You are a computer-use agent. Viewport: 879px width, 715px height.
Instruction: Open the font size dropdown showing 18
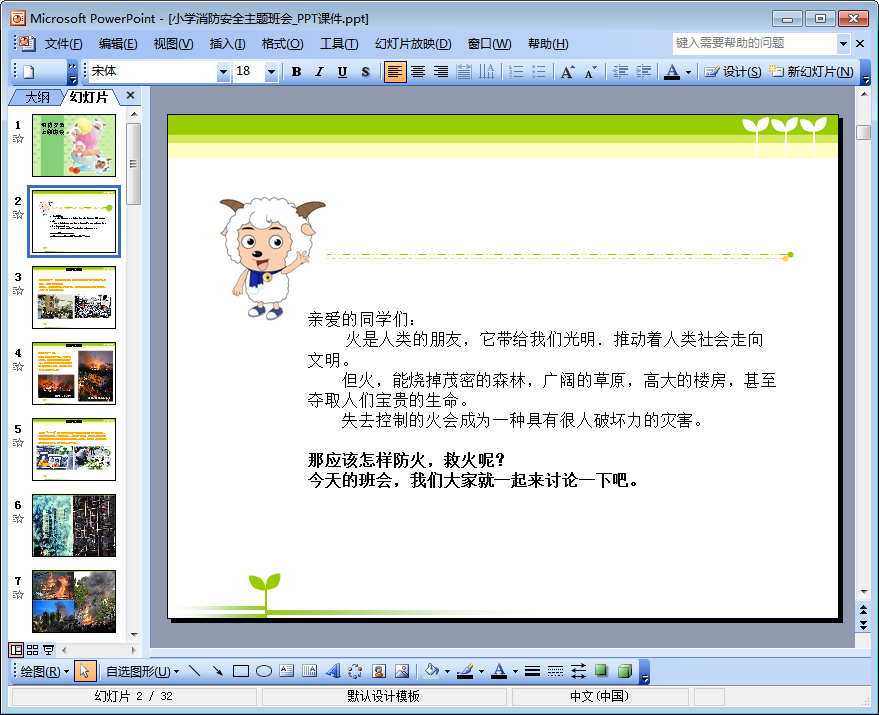tap(271, 72)
